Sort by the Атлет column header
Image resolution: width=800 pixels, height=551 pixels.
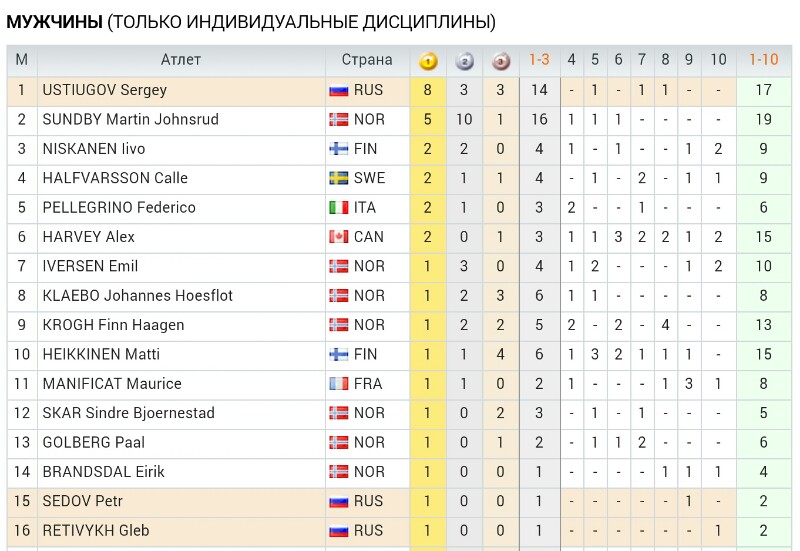pyautogui.click(x=181, y=60)
